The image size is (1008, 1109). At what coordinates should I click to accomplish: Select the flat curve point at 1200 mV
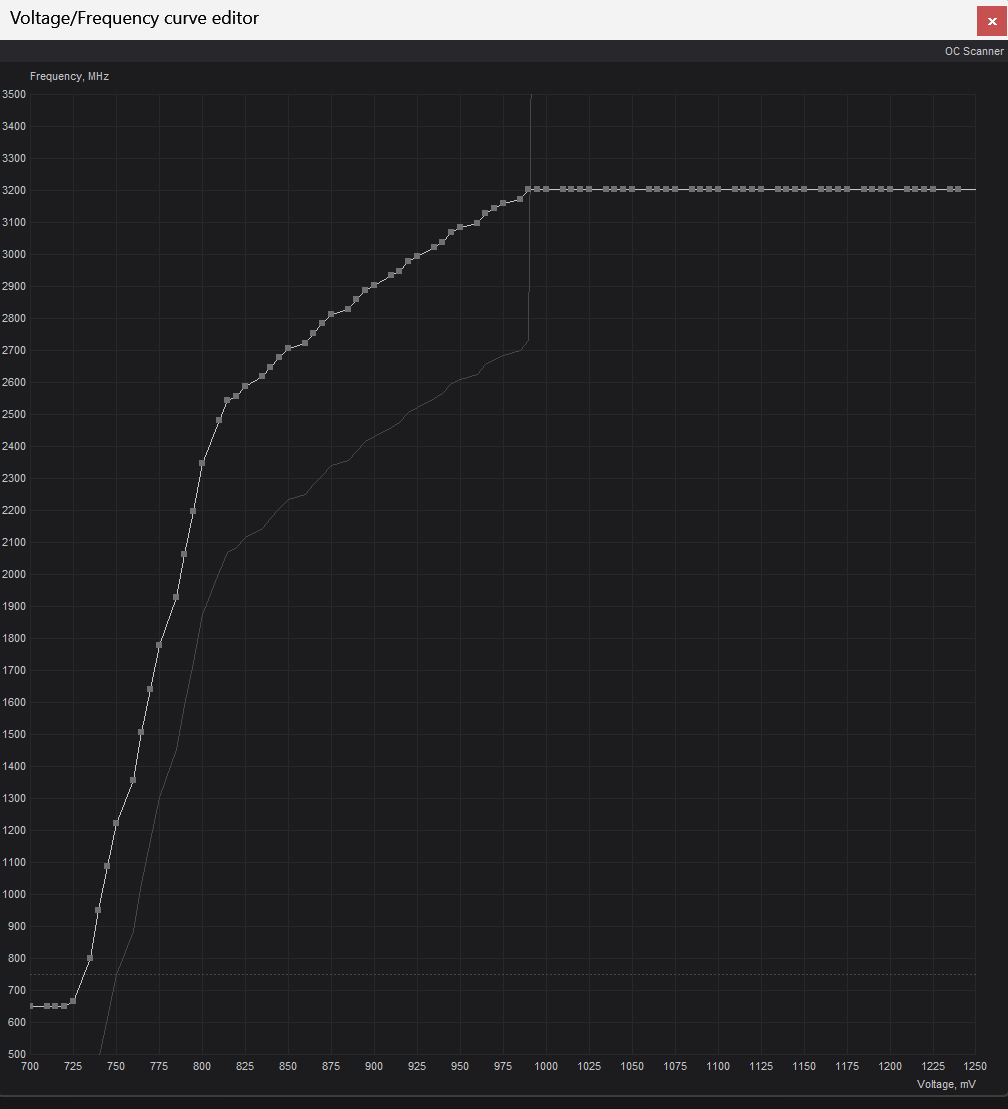coord(890,189)
